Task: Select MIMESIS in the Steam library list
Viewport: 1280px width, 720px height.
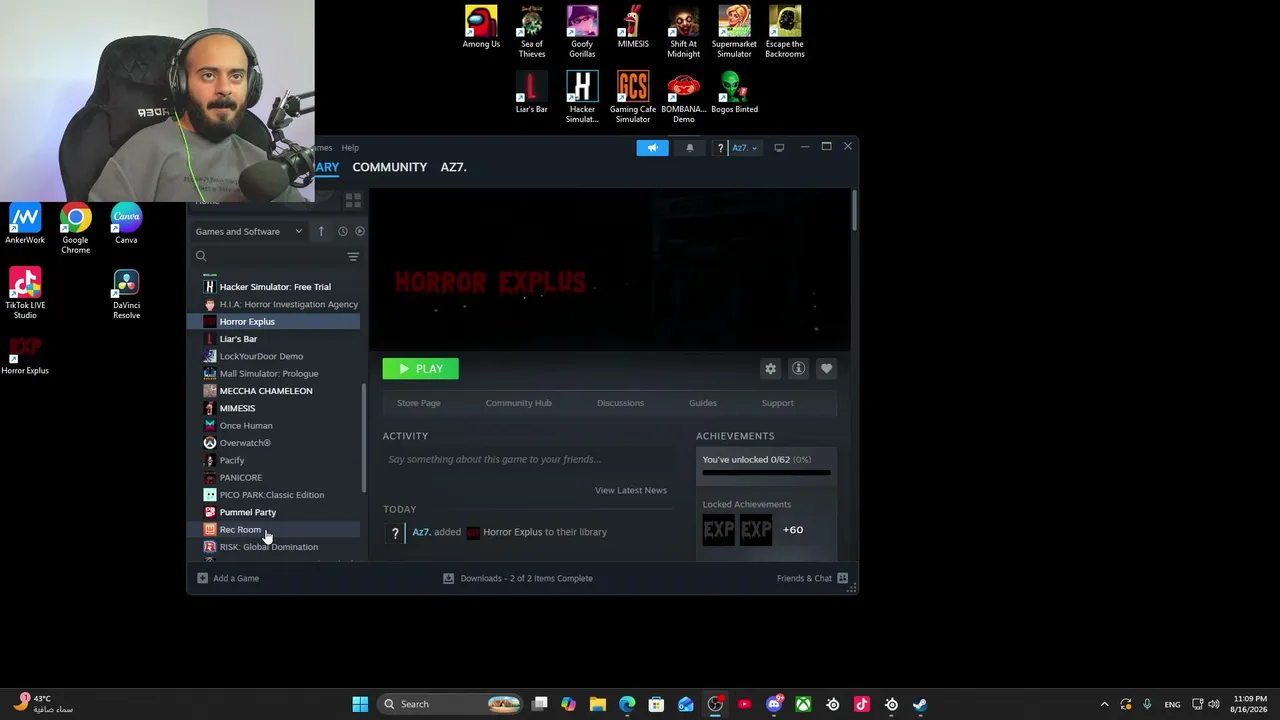Action: point(273,408)
